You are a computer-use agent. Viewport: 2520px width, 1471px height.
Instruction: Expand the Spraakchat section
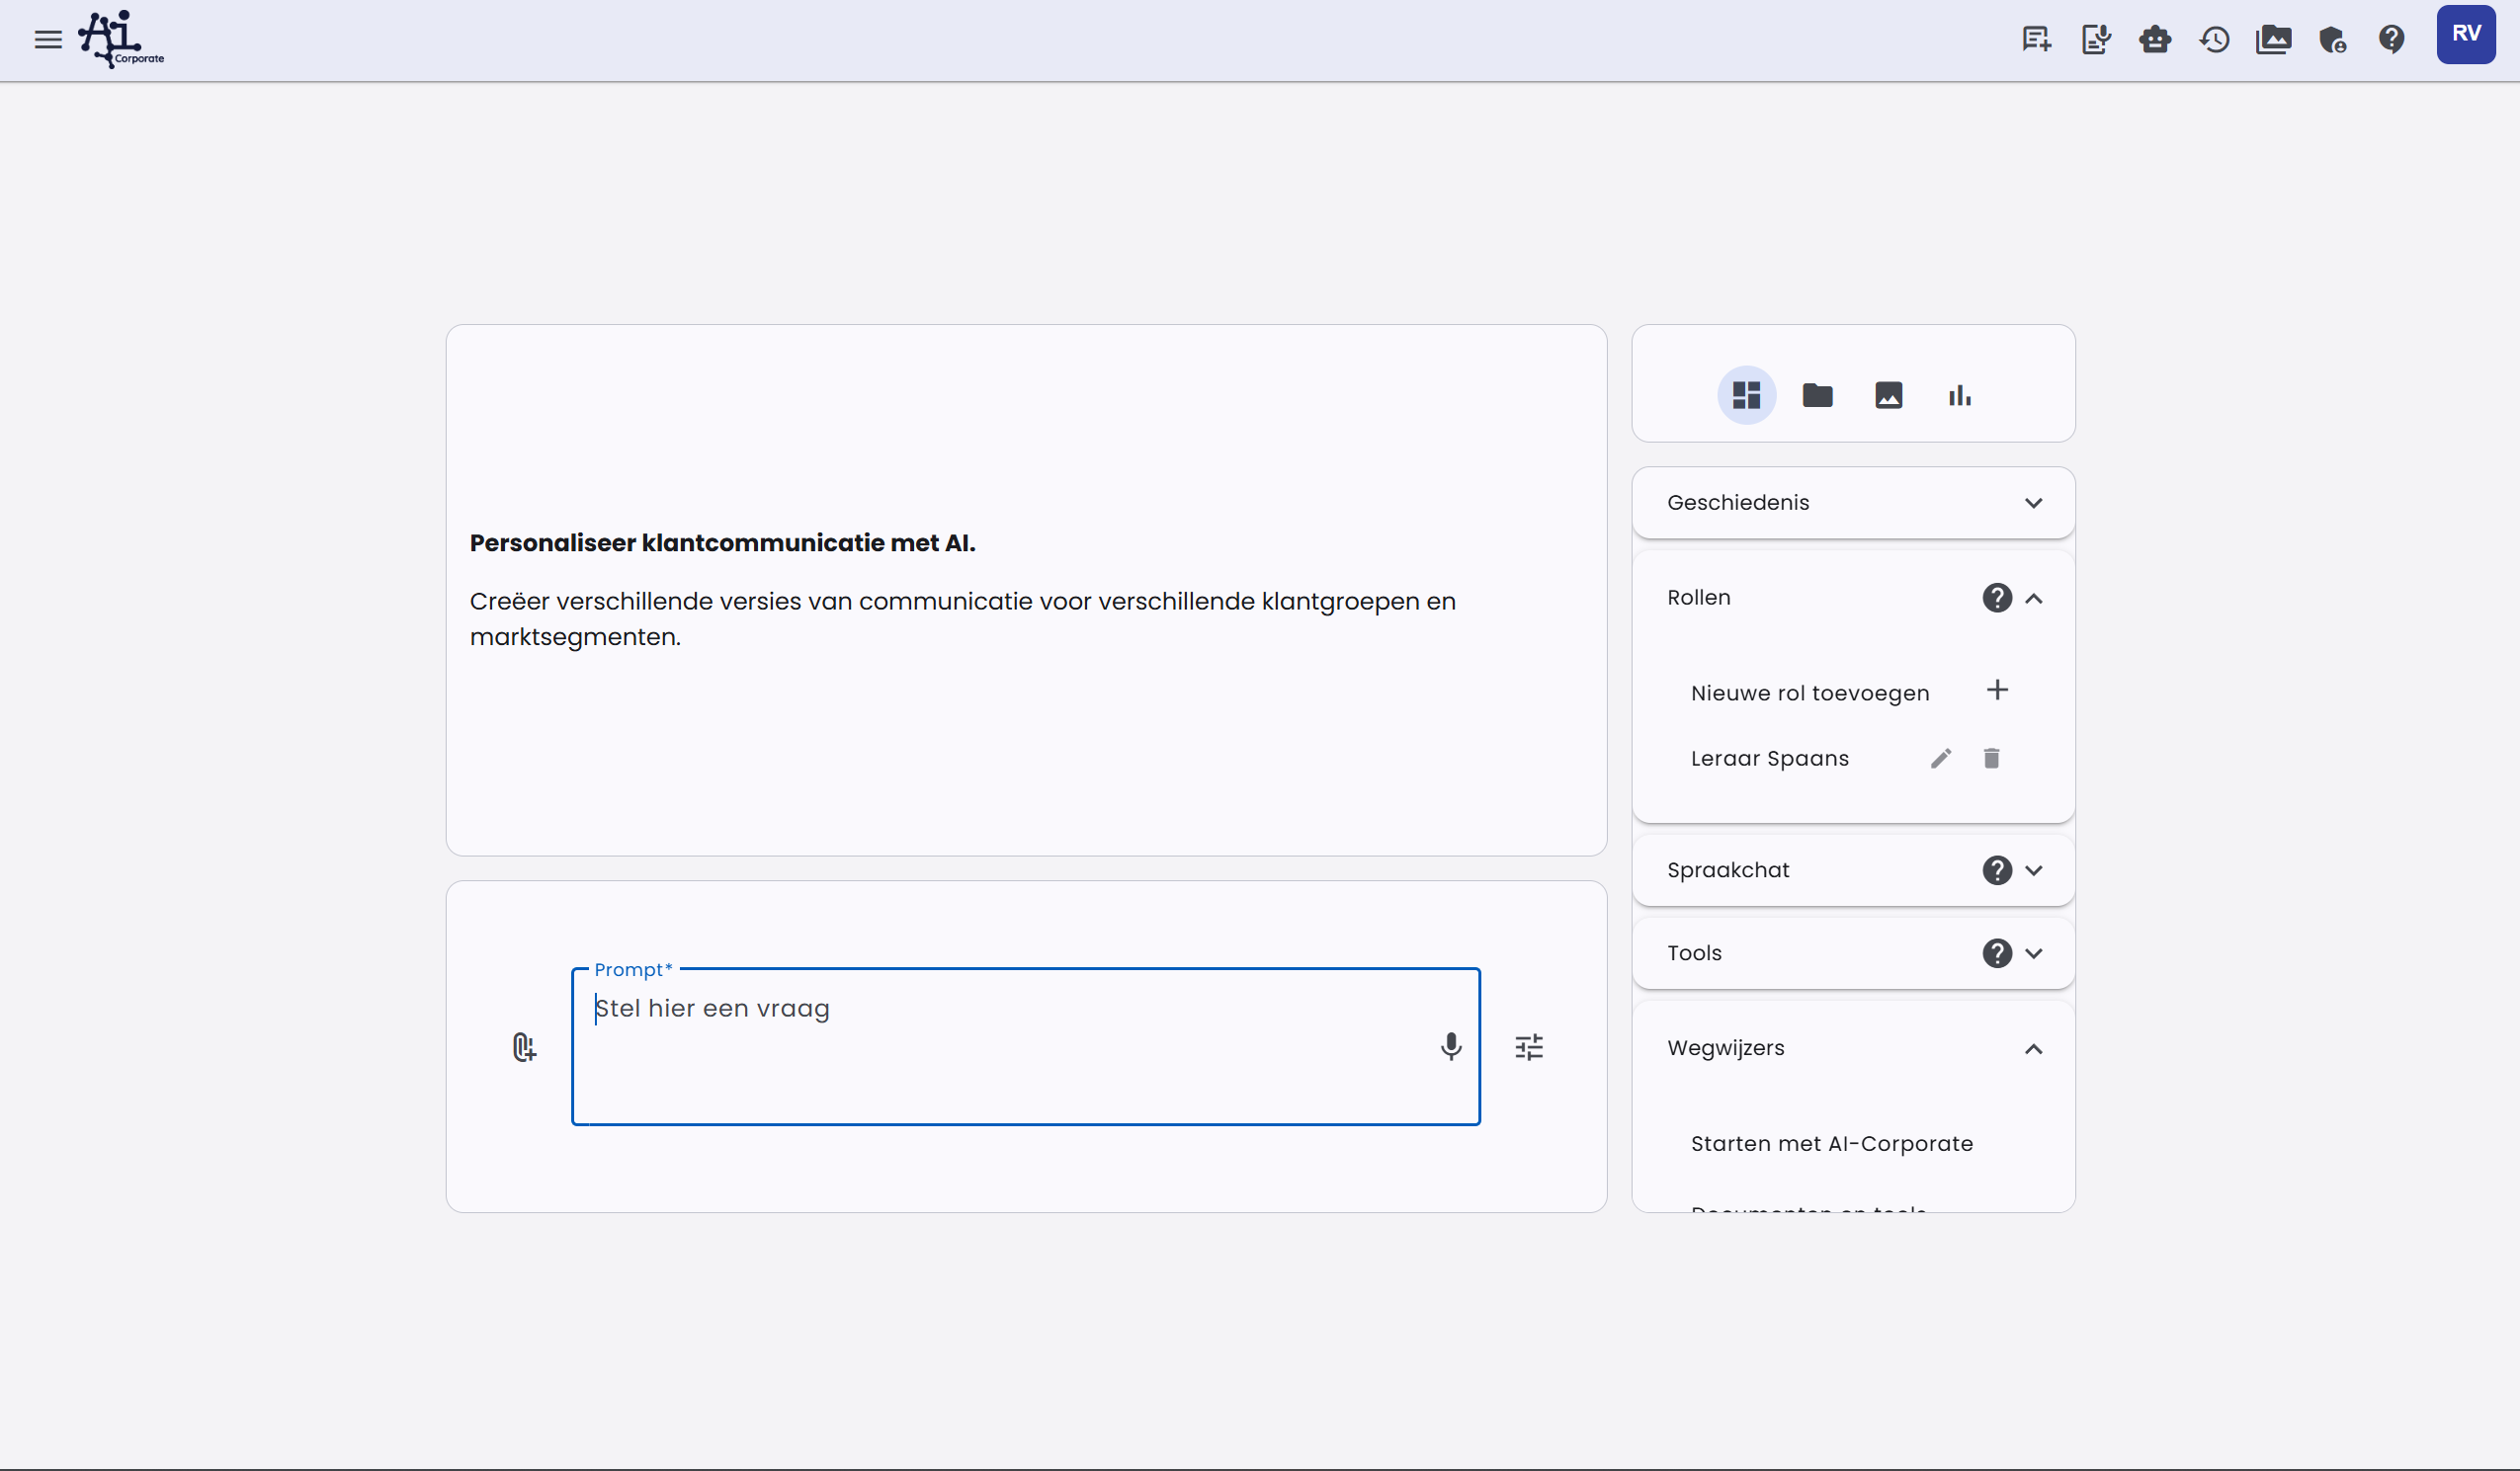2035,870
